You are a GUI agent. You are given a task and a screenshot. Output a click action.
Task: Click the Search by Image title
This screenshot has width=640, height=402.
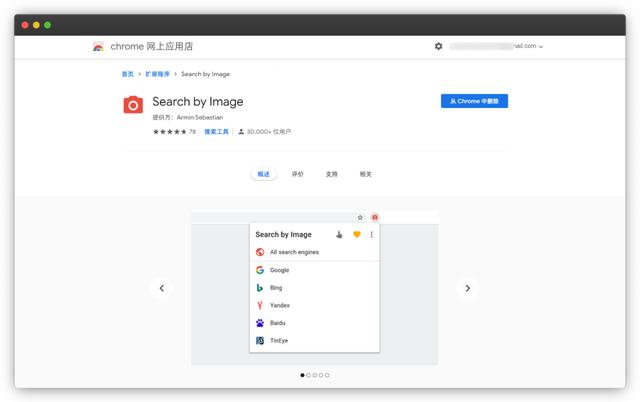click(x=198, y=102)
